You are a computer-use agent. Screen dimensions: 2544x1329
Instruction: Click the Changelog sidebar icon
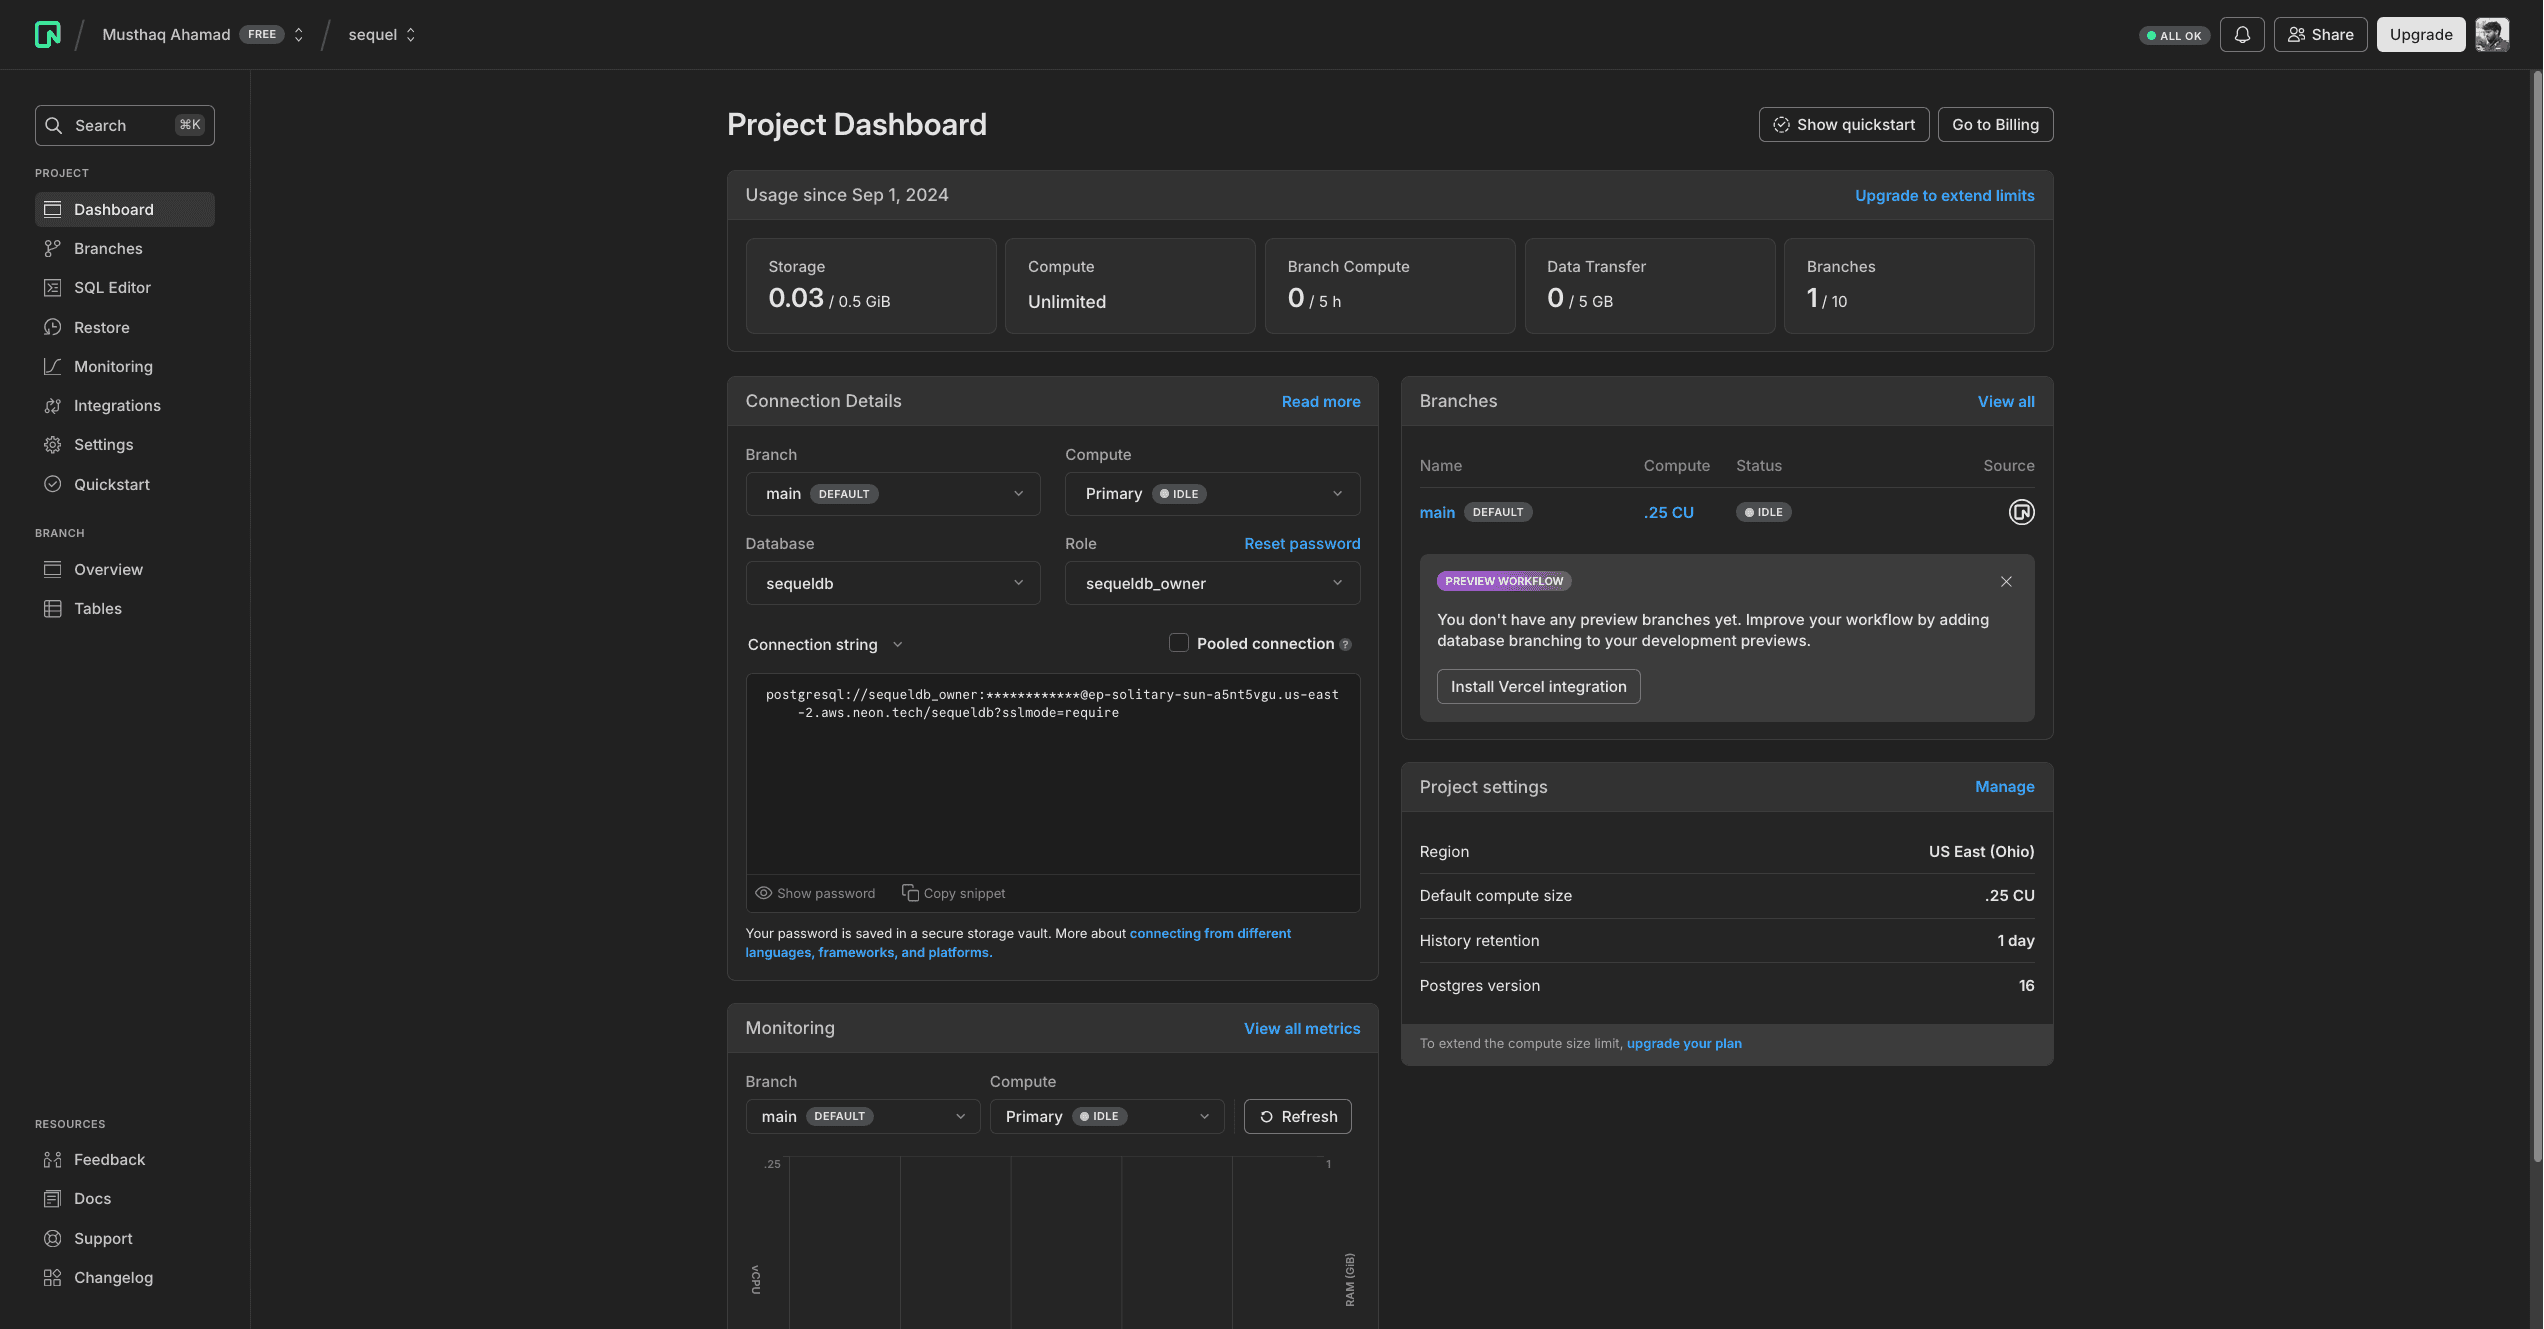click(x=53, y=1277)
